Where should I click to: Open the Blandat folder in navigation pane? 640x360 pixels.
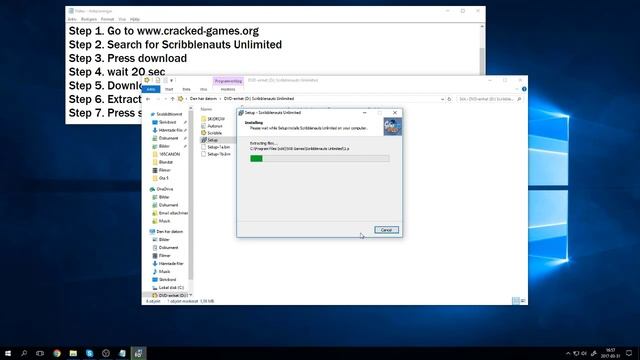click(x=164, y=162)
